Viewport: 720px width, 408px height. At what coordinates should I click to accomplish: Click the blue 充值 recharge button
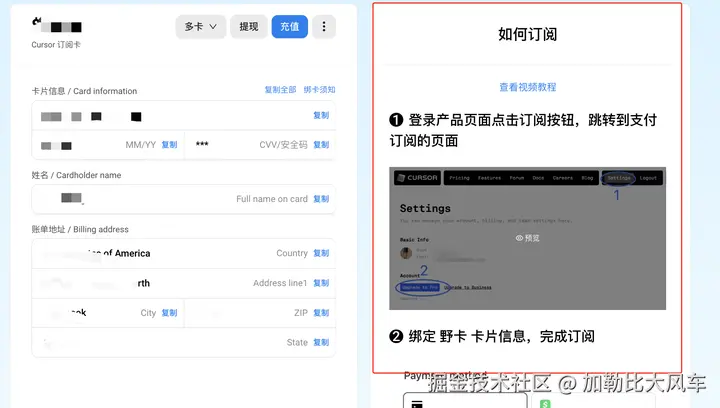[x=290, y=27]
